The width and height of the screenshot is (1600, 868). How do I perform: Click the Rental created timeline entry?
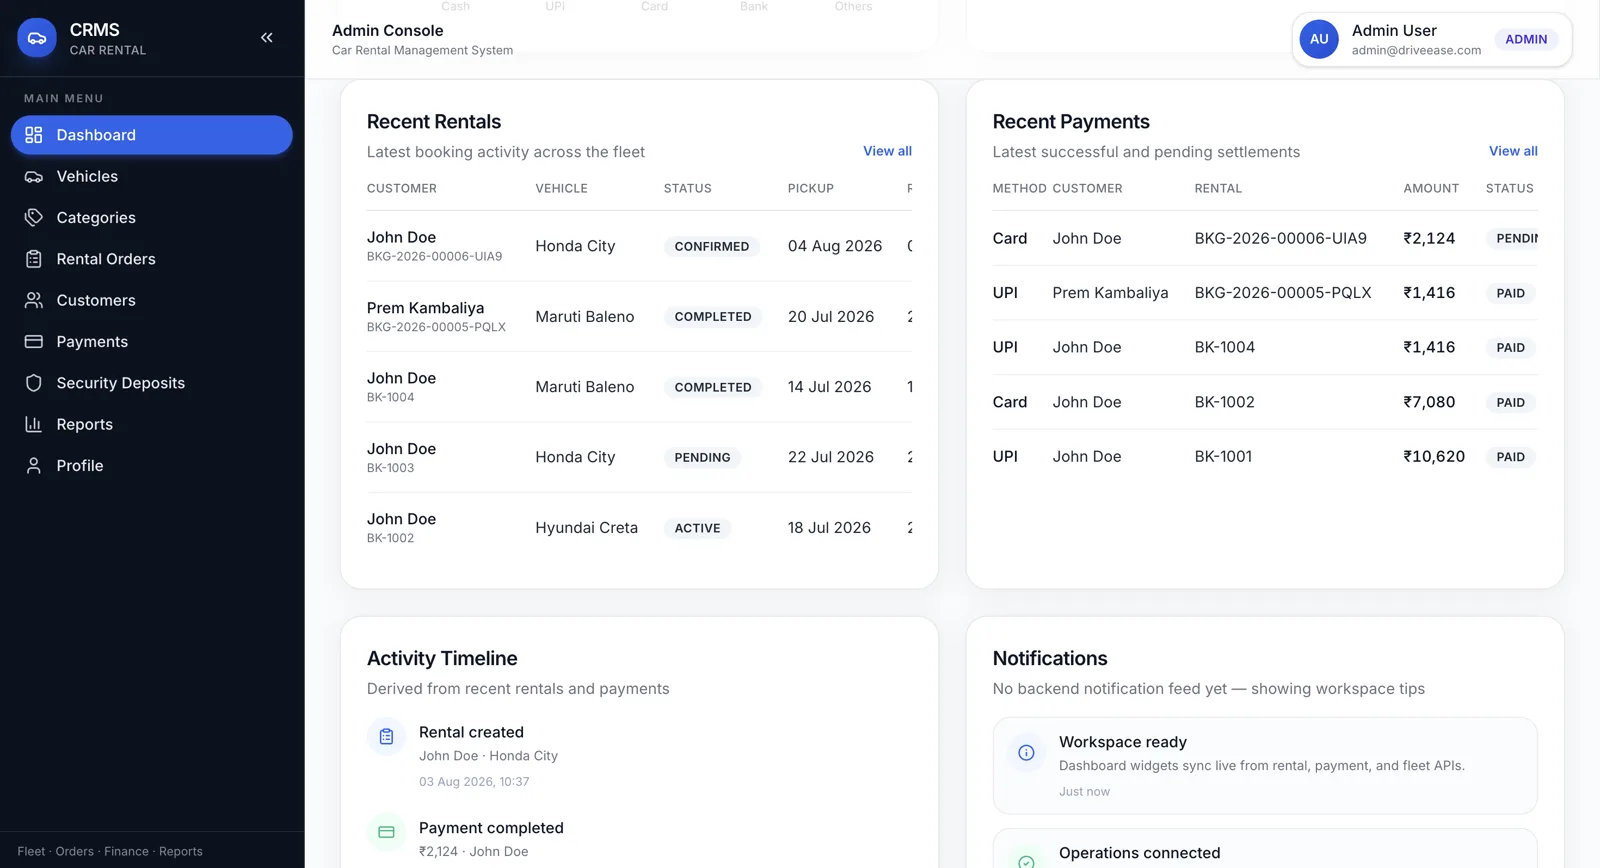640,756
